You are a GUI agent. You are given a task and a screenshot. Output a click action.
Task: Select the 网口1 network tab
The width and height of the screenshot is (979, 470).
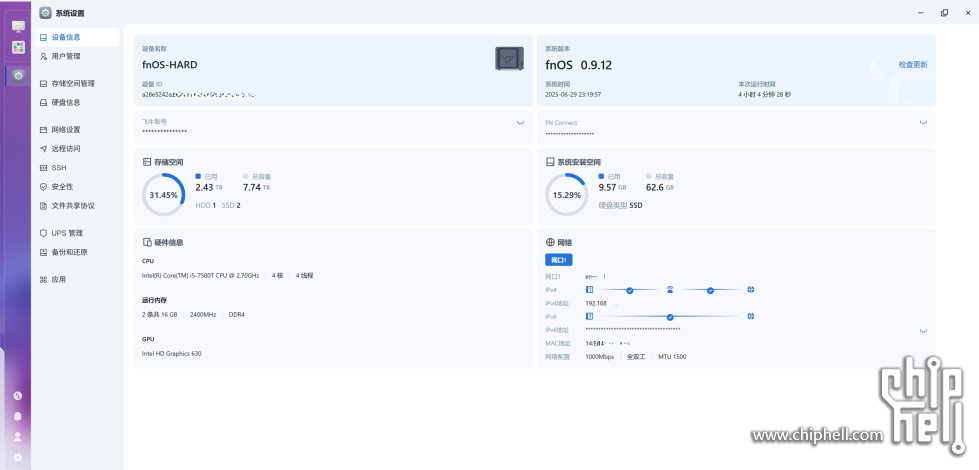559,260
